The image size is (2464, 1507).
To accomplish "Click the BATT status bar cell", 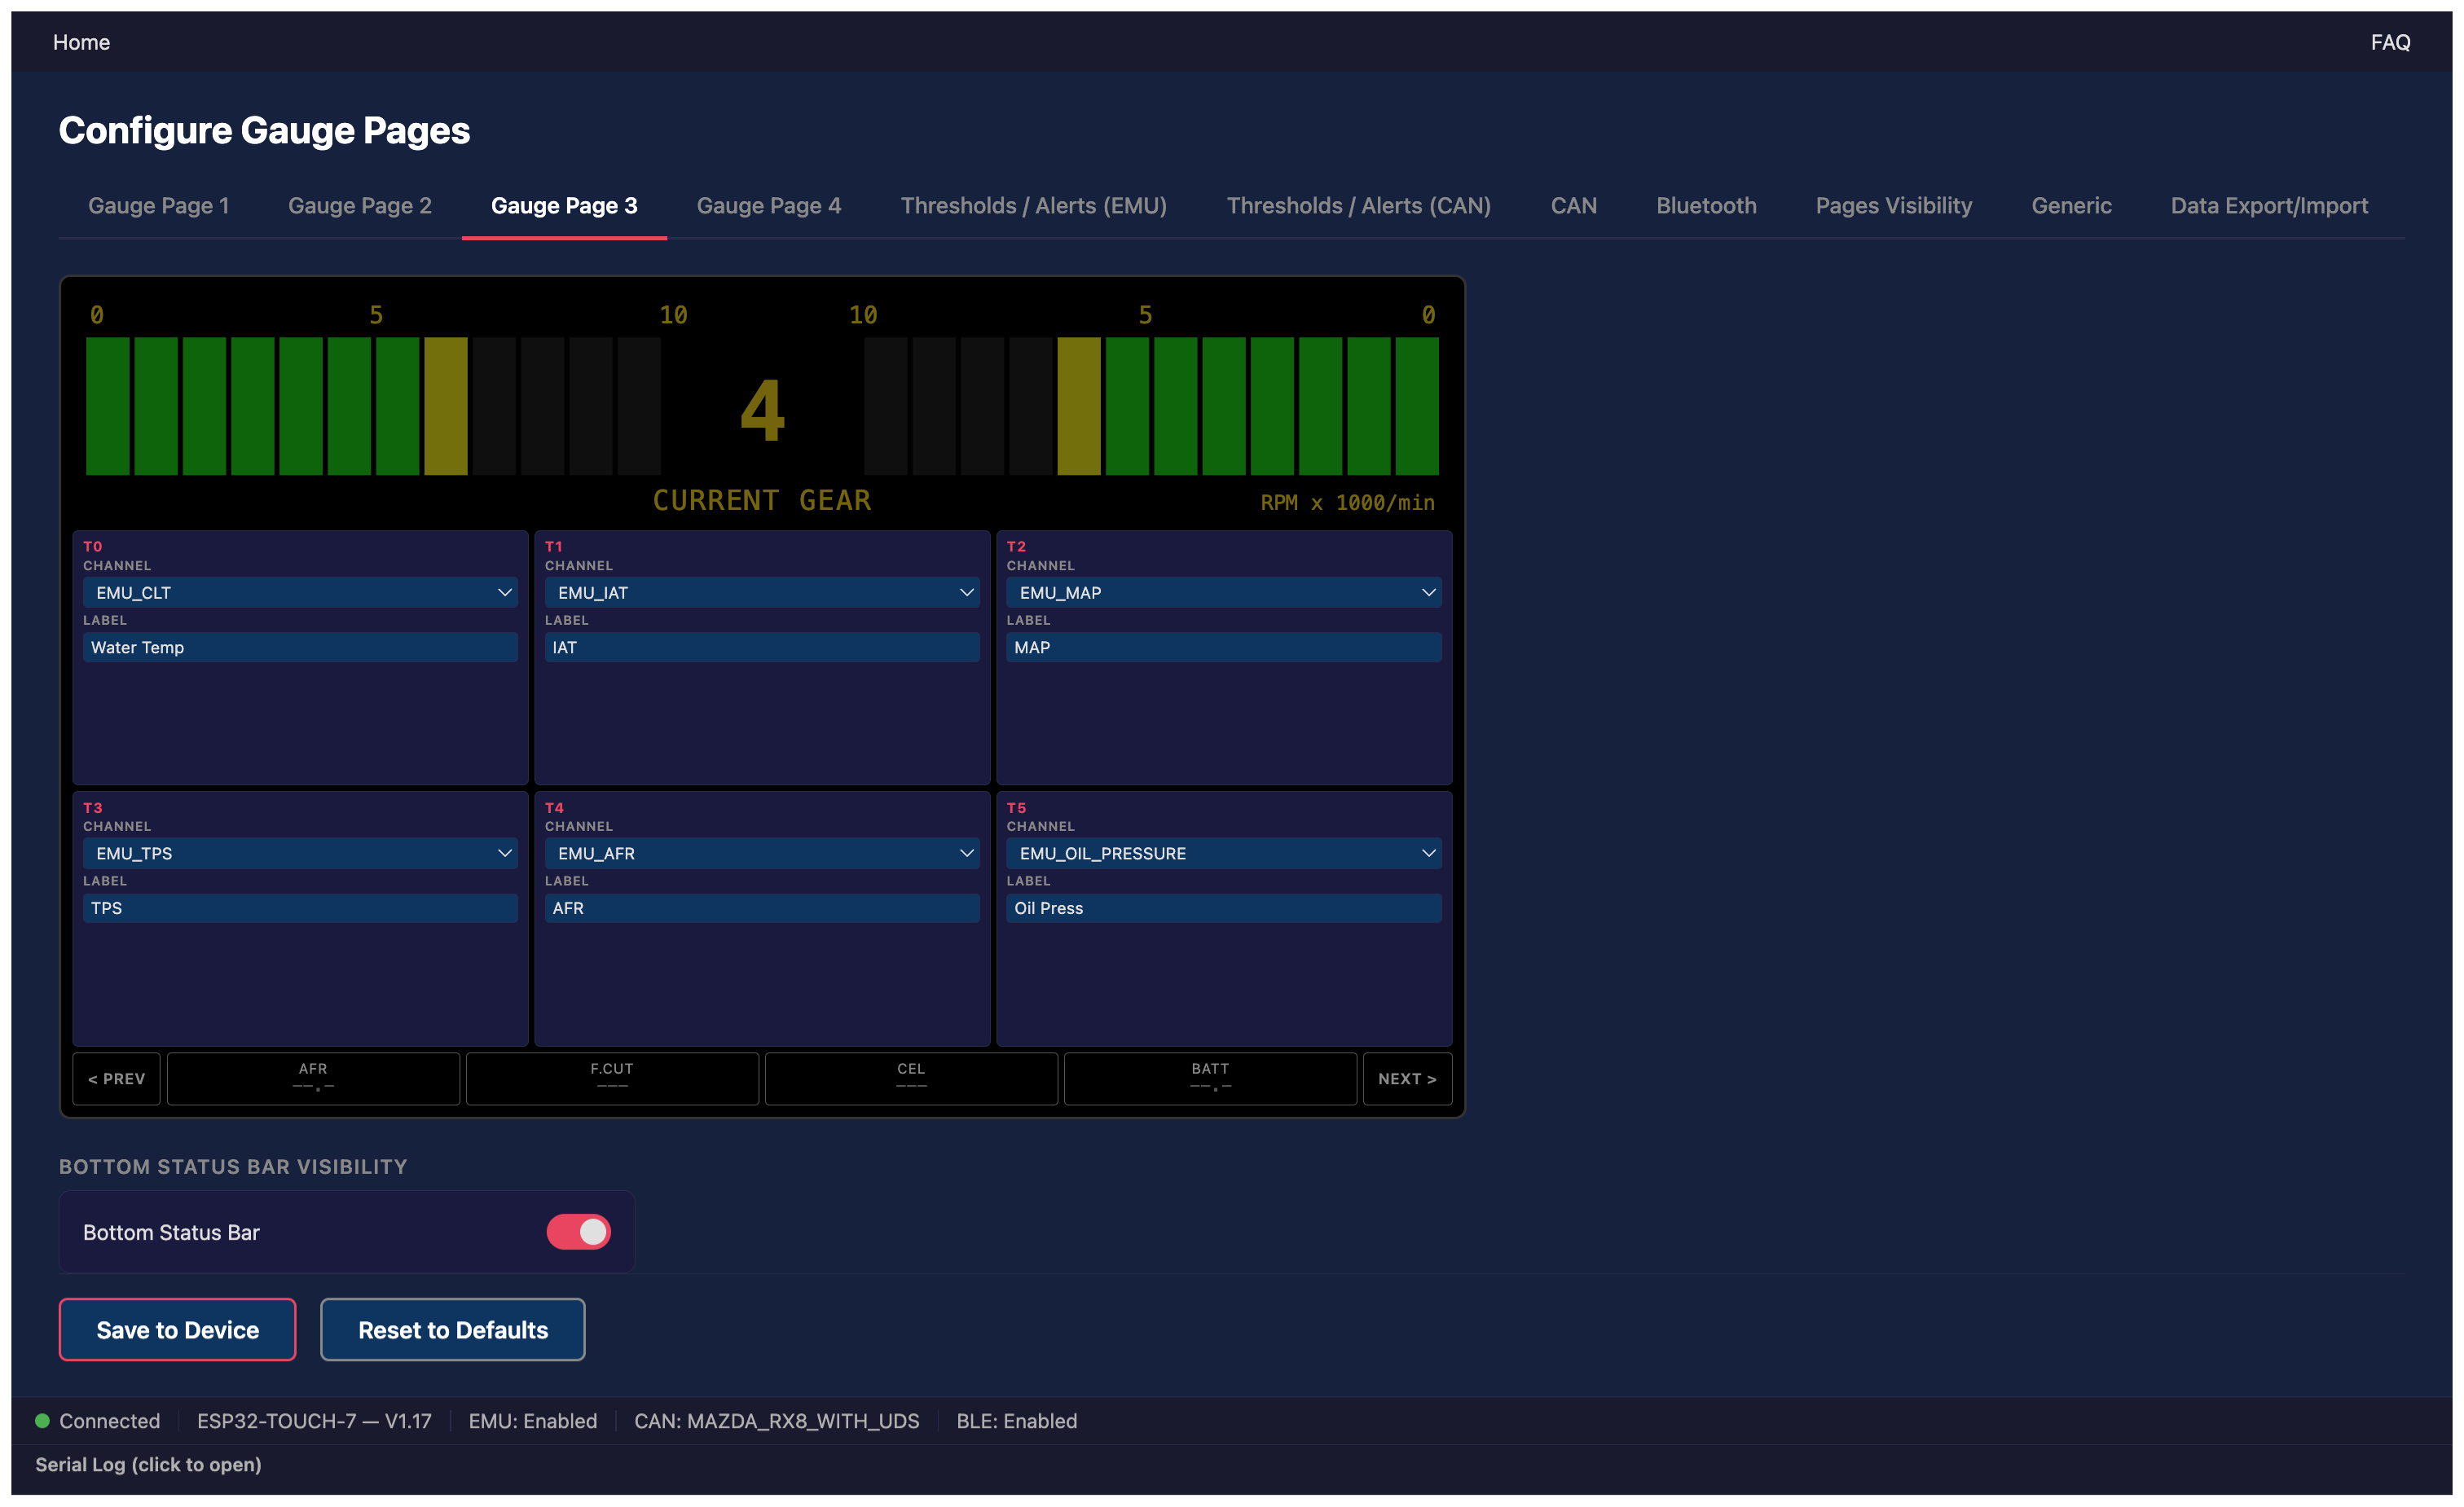I will (1210, 1078).
